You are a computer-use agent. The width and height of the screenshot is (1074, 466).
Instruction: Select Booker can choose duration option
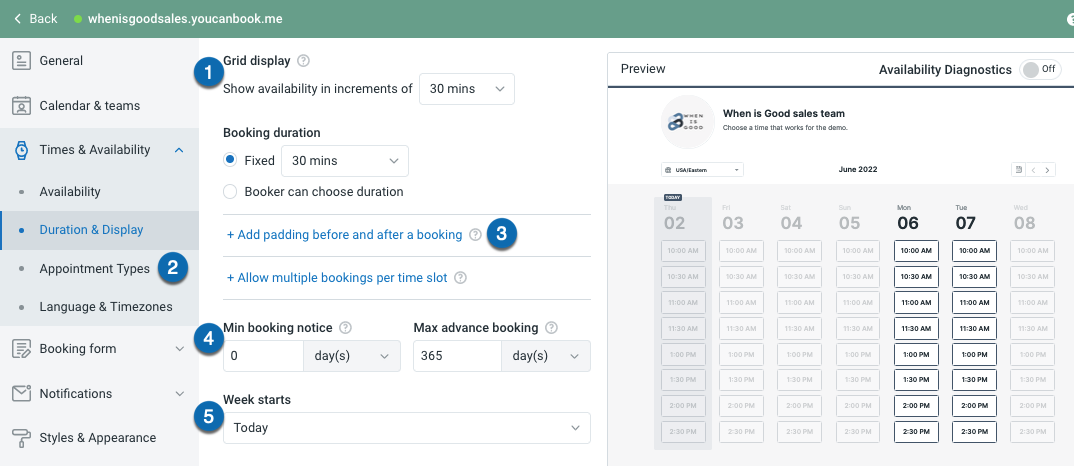231,191
